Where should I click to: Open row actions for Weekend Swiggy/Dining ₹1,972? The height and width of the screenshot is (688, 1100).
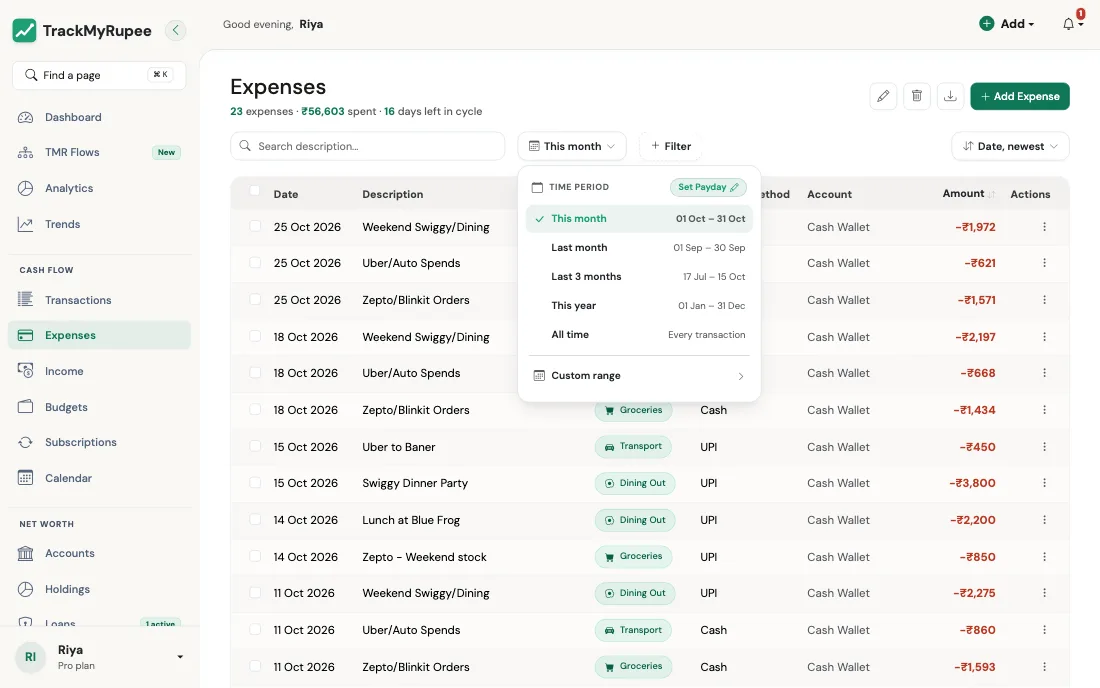tap(1045, 227)
